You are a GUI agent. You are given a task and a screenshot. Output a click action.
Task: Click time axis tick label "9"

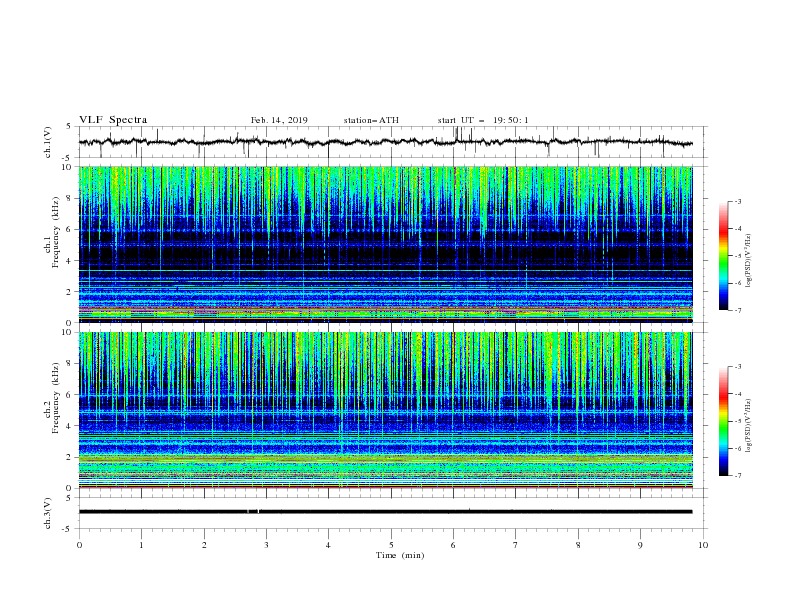click(x=640, y=545)
